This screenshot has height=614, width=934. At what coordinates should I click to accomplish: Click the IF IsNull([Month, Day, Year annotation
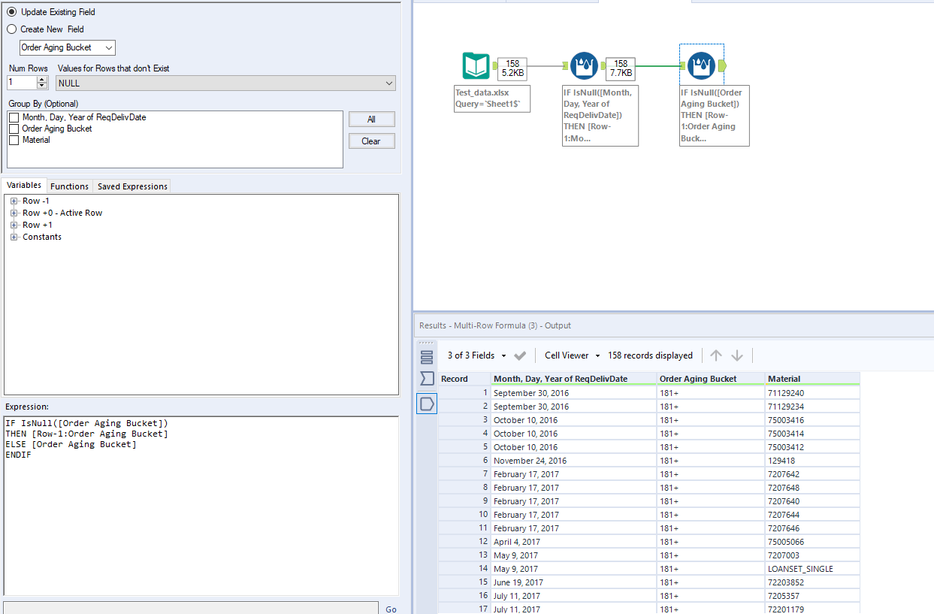click(x=600, y=116)
